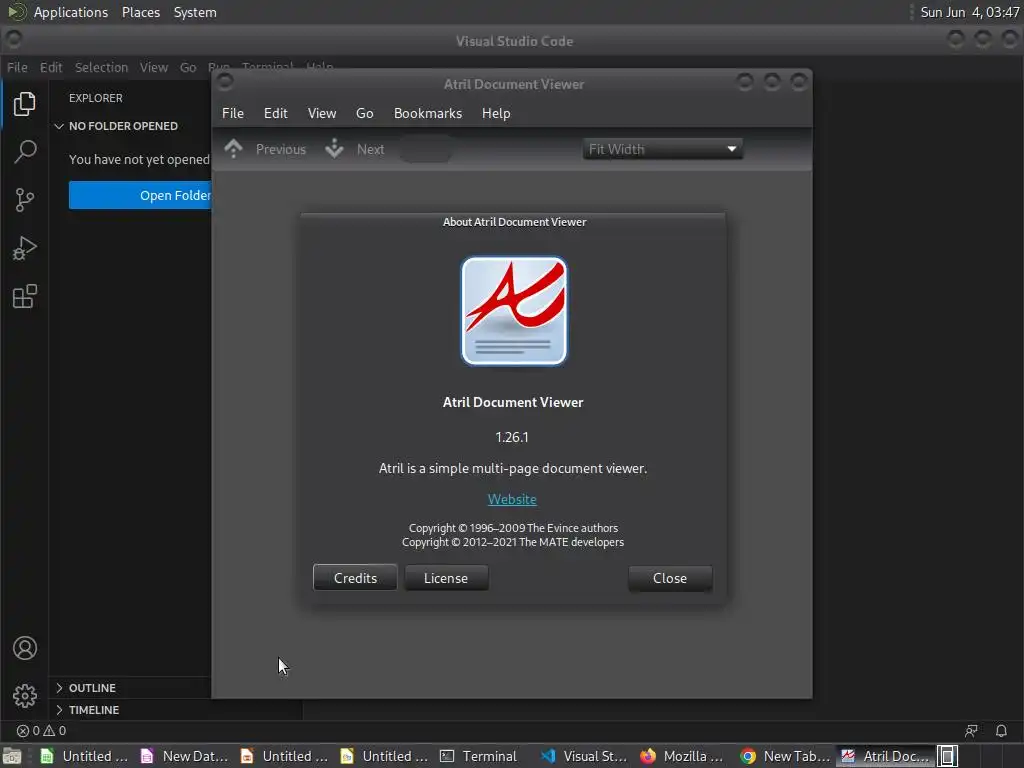Open Source Control view in VS Code

click(x=24, y=200)
